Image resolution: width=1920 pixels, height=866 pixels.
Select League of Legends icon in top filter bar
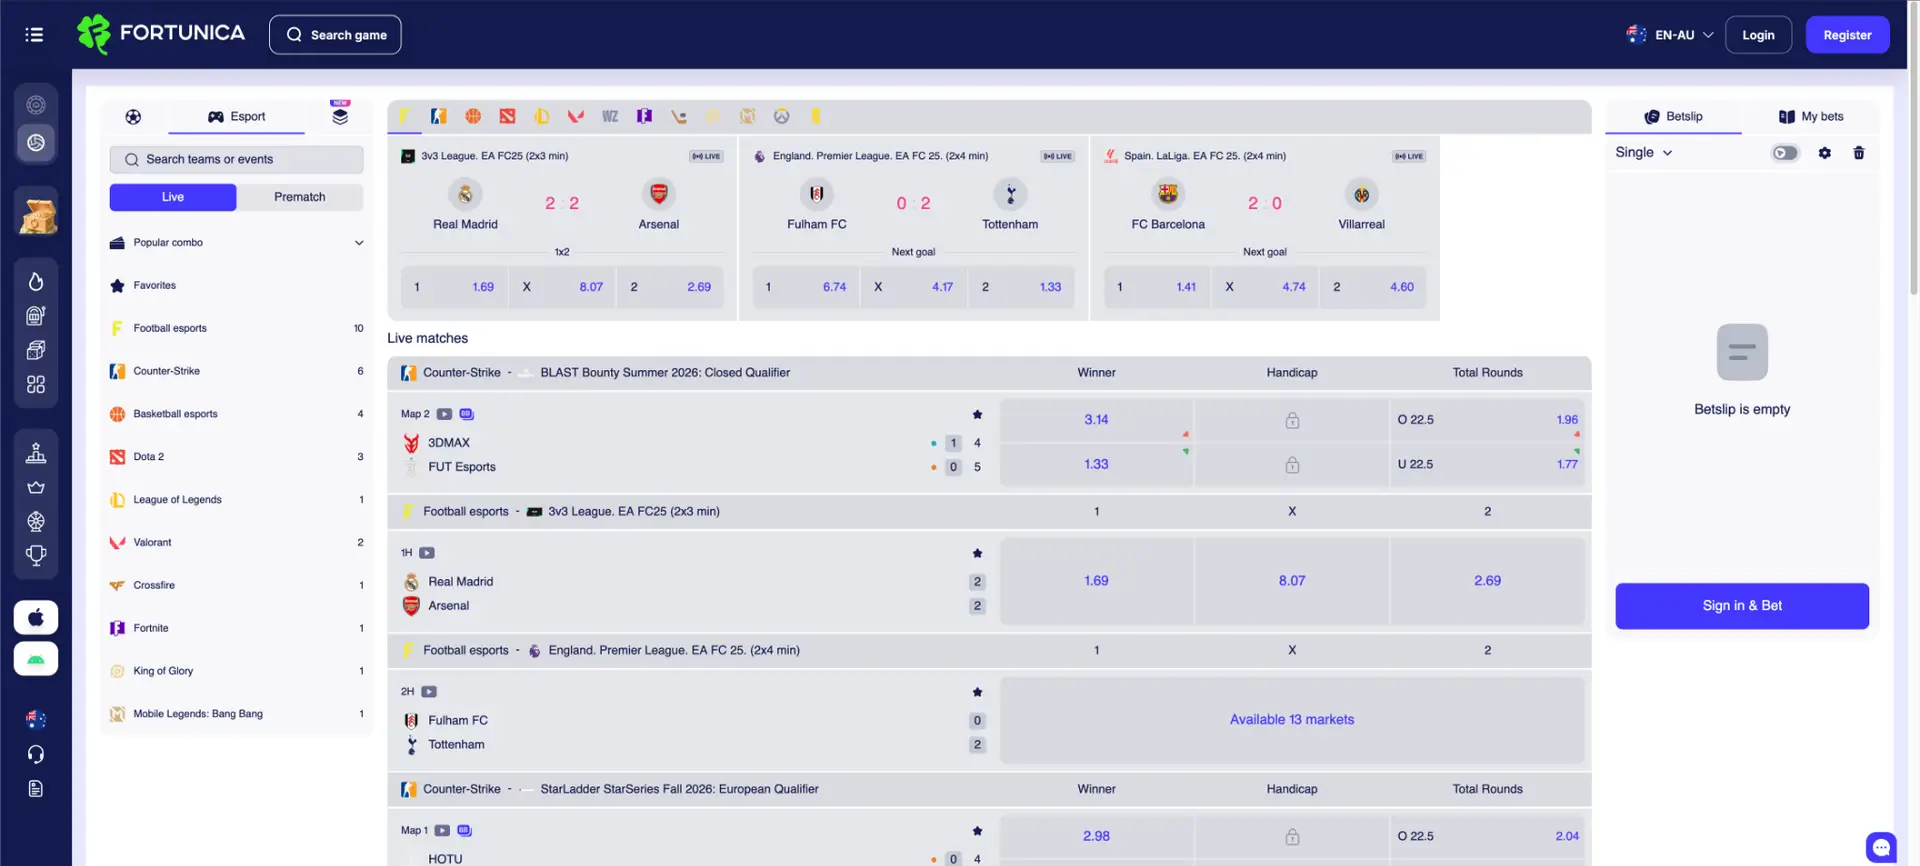(541, 116)
